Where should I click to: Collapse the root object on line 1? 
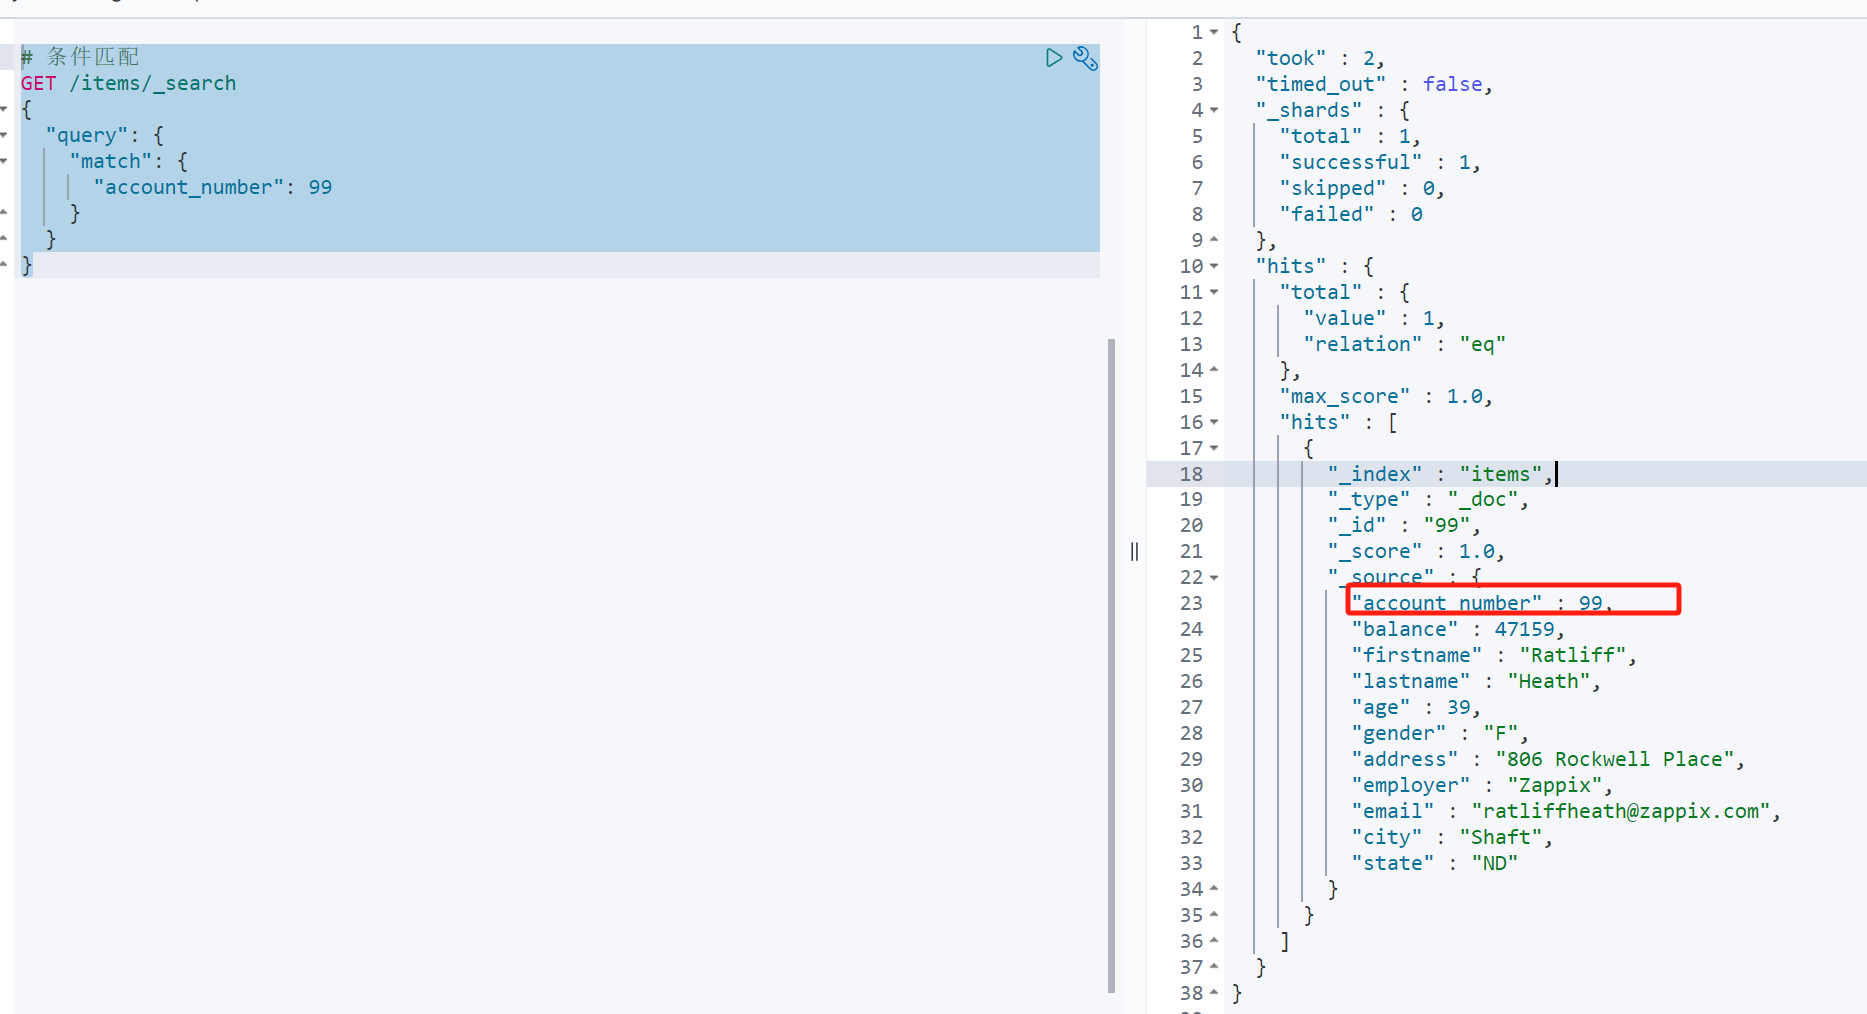pos(1214,32)
